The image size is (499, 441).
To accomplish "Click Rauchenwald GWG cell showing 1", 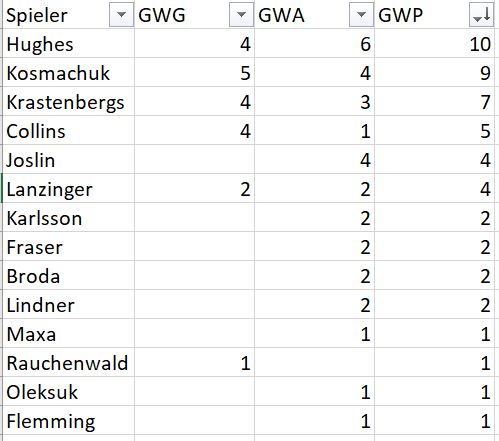I will 194,362.
